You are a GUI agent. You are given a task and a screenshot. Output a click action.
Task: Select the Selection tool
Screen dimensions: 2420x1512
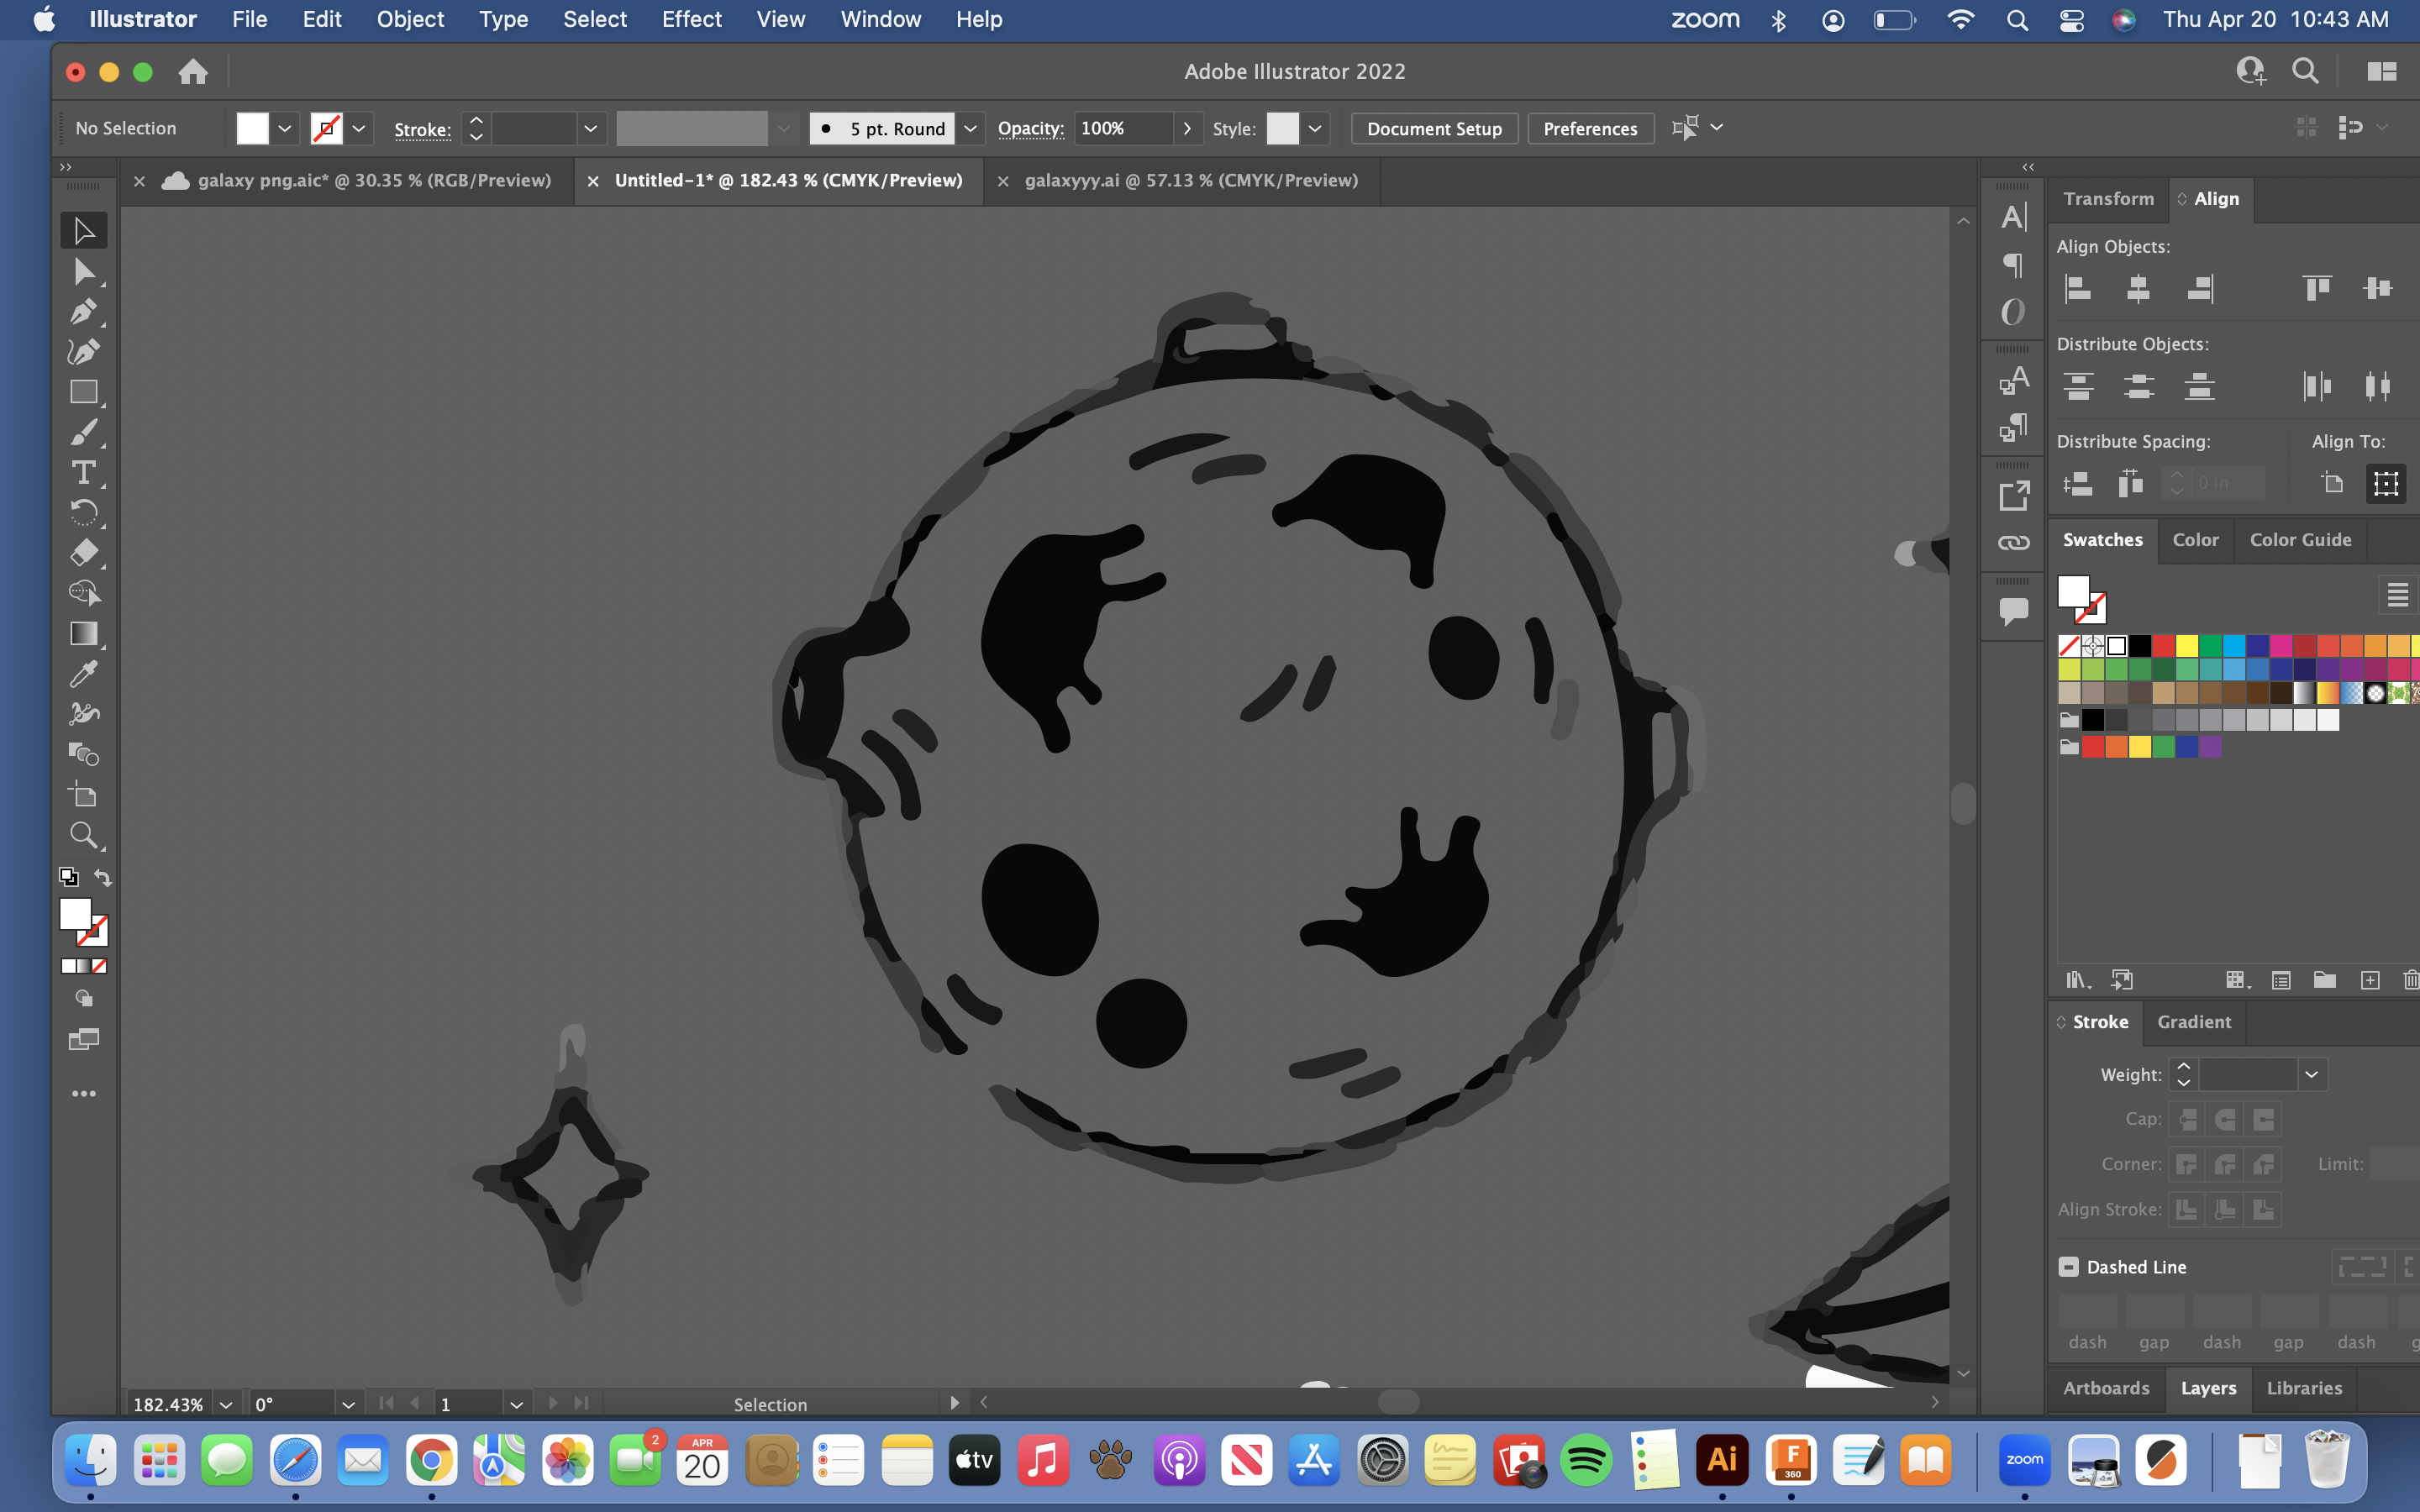tap(82, 230)
